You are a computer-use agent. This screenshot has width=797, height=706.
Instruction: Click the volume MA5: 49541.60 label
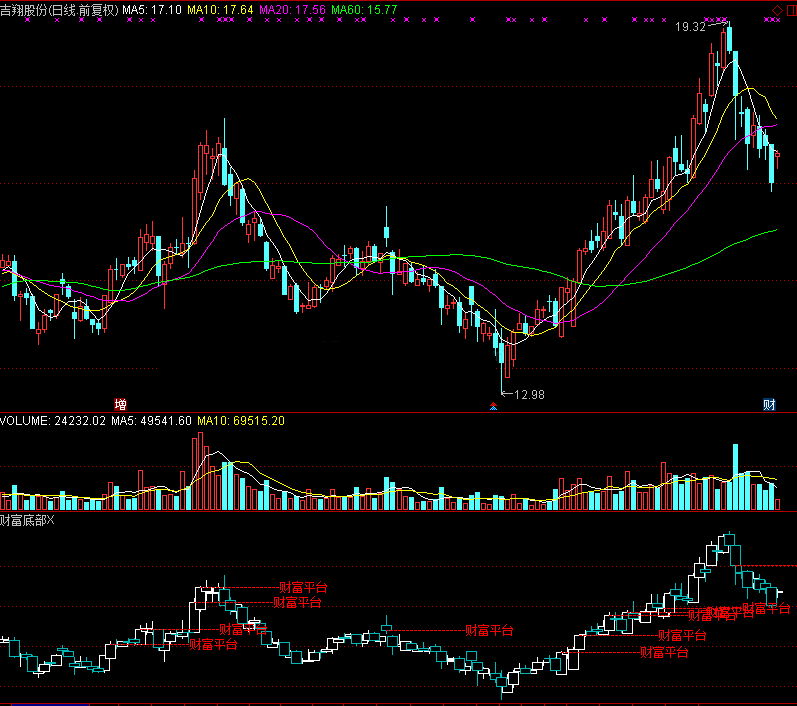click(151, 421)
